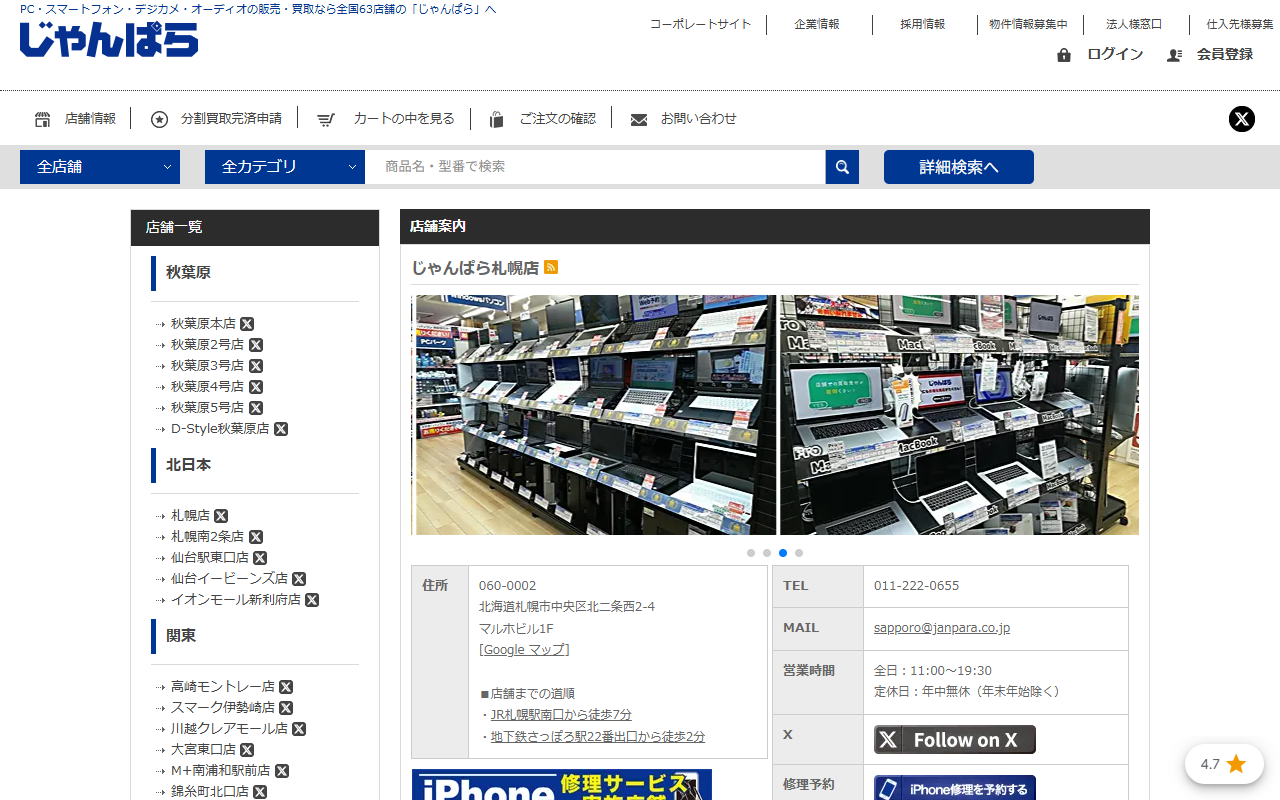Click the X icon next to M+南浦和駅前店
This screenshot has width=1280, height=800.
282,771
